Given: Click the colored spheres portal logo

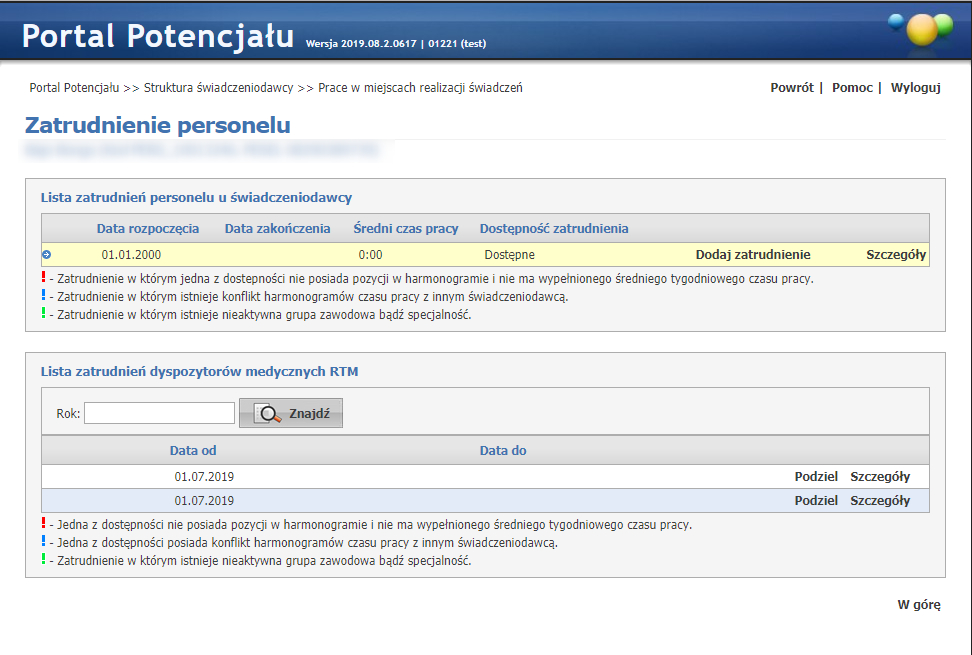Looking at the screenshot, I should [920, 30].
